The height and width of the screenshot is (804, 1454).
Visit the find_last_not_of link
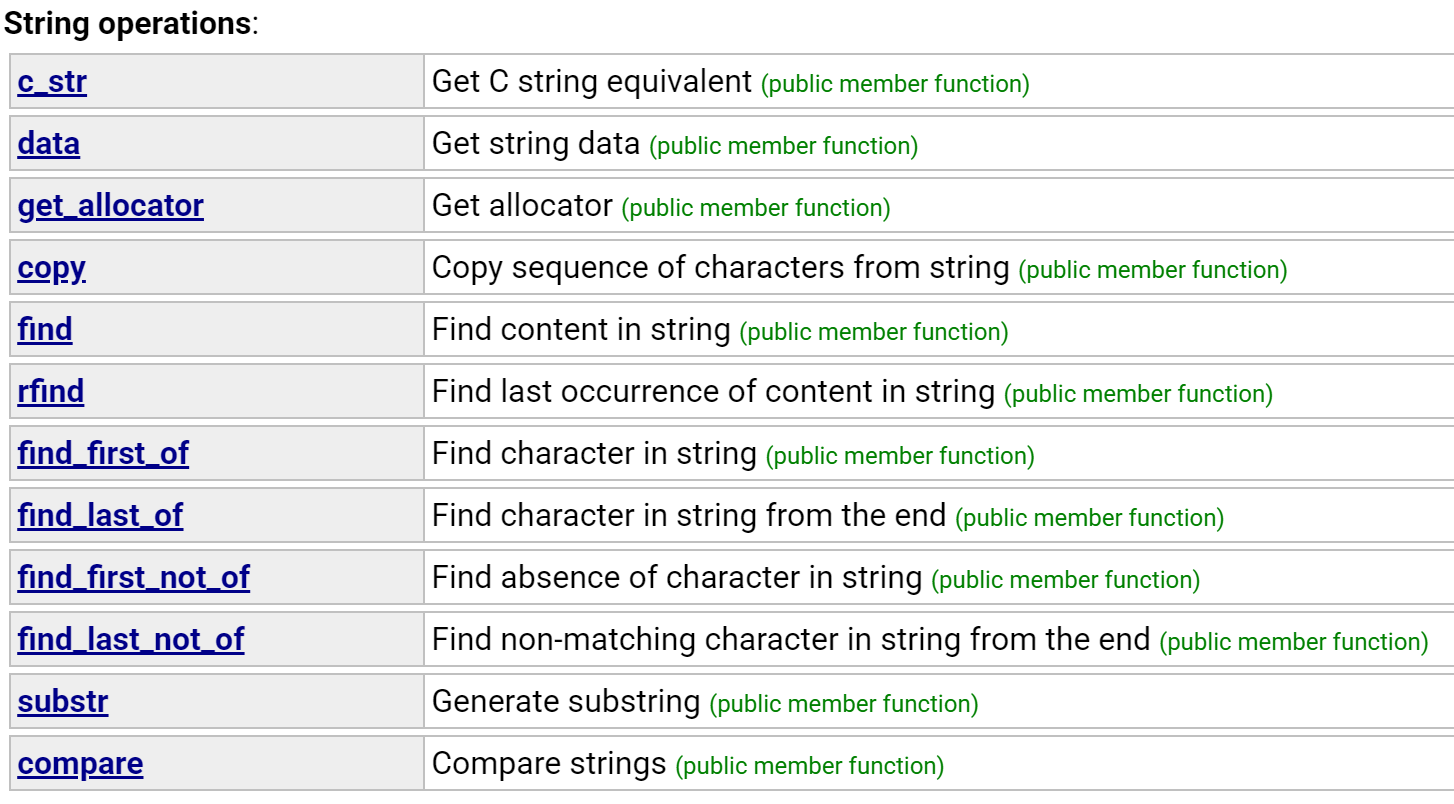(x=130, y=640)
